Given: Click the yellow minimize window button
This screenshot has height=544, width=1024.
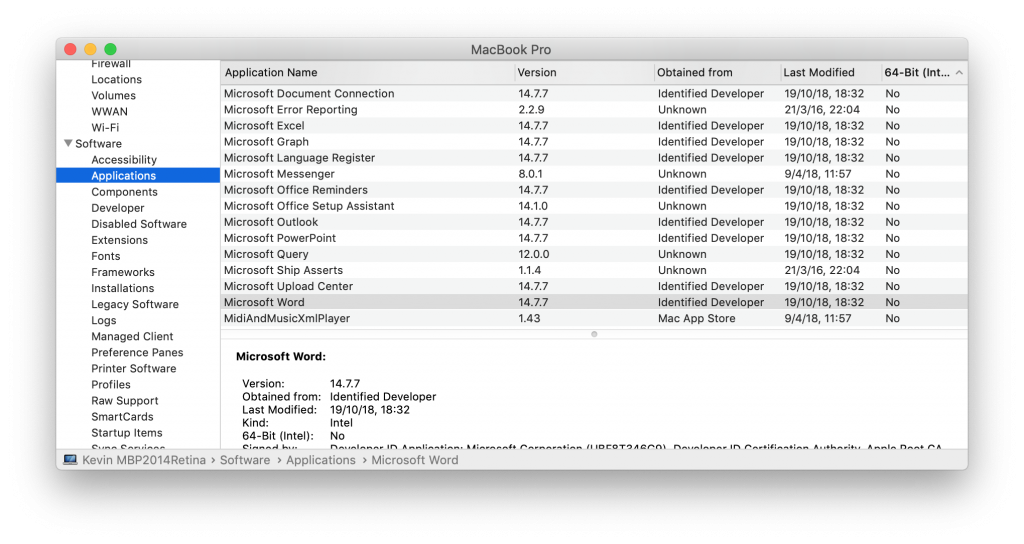Looking at the screenshot, I should pyautogui.click(x=90, y=49).
